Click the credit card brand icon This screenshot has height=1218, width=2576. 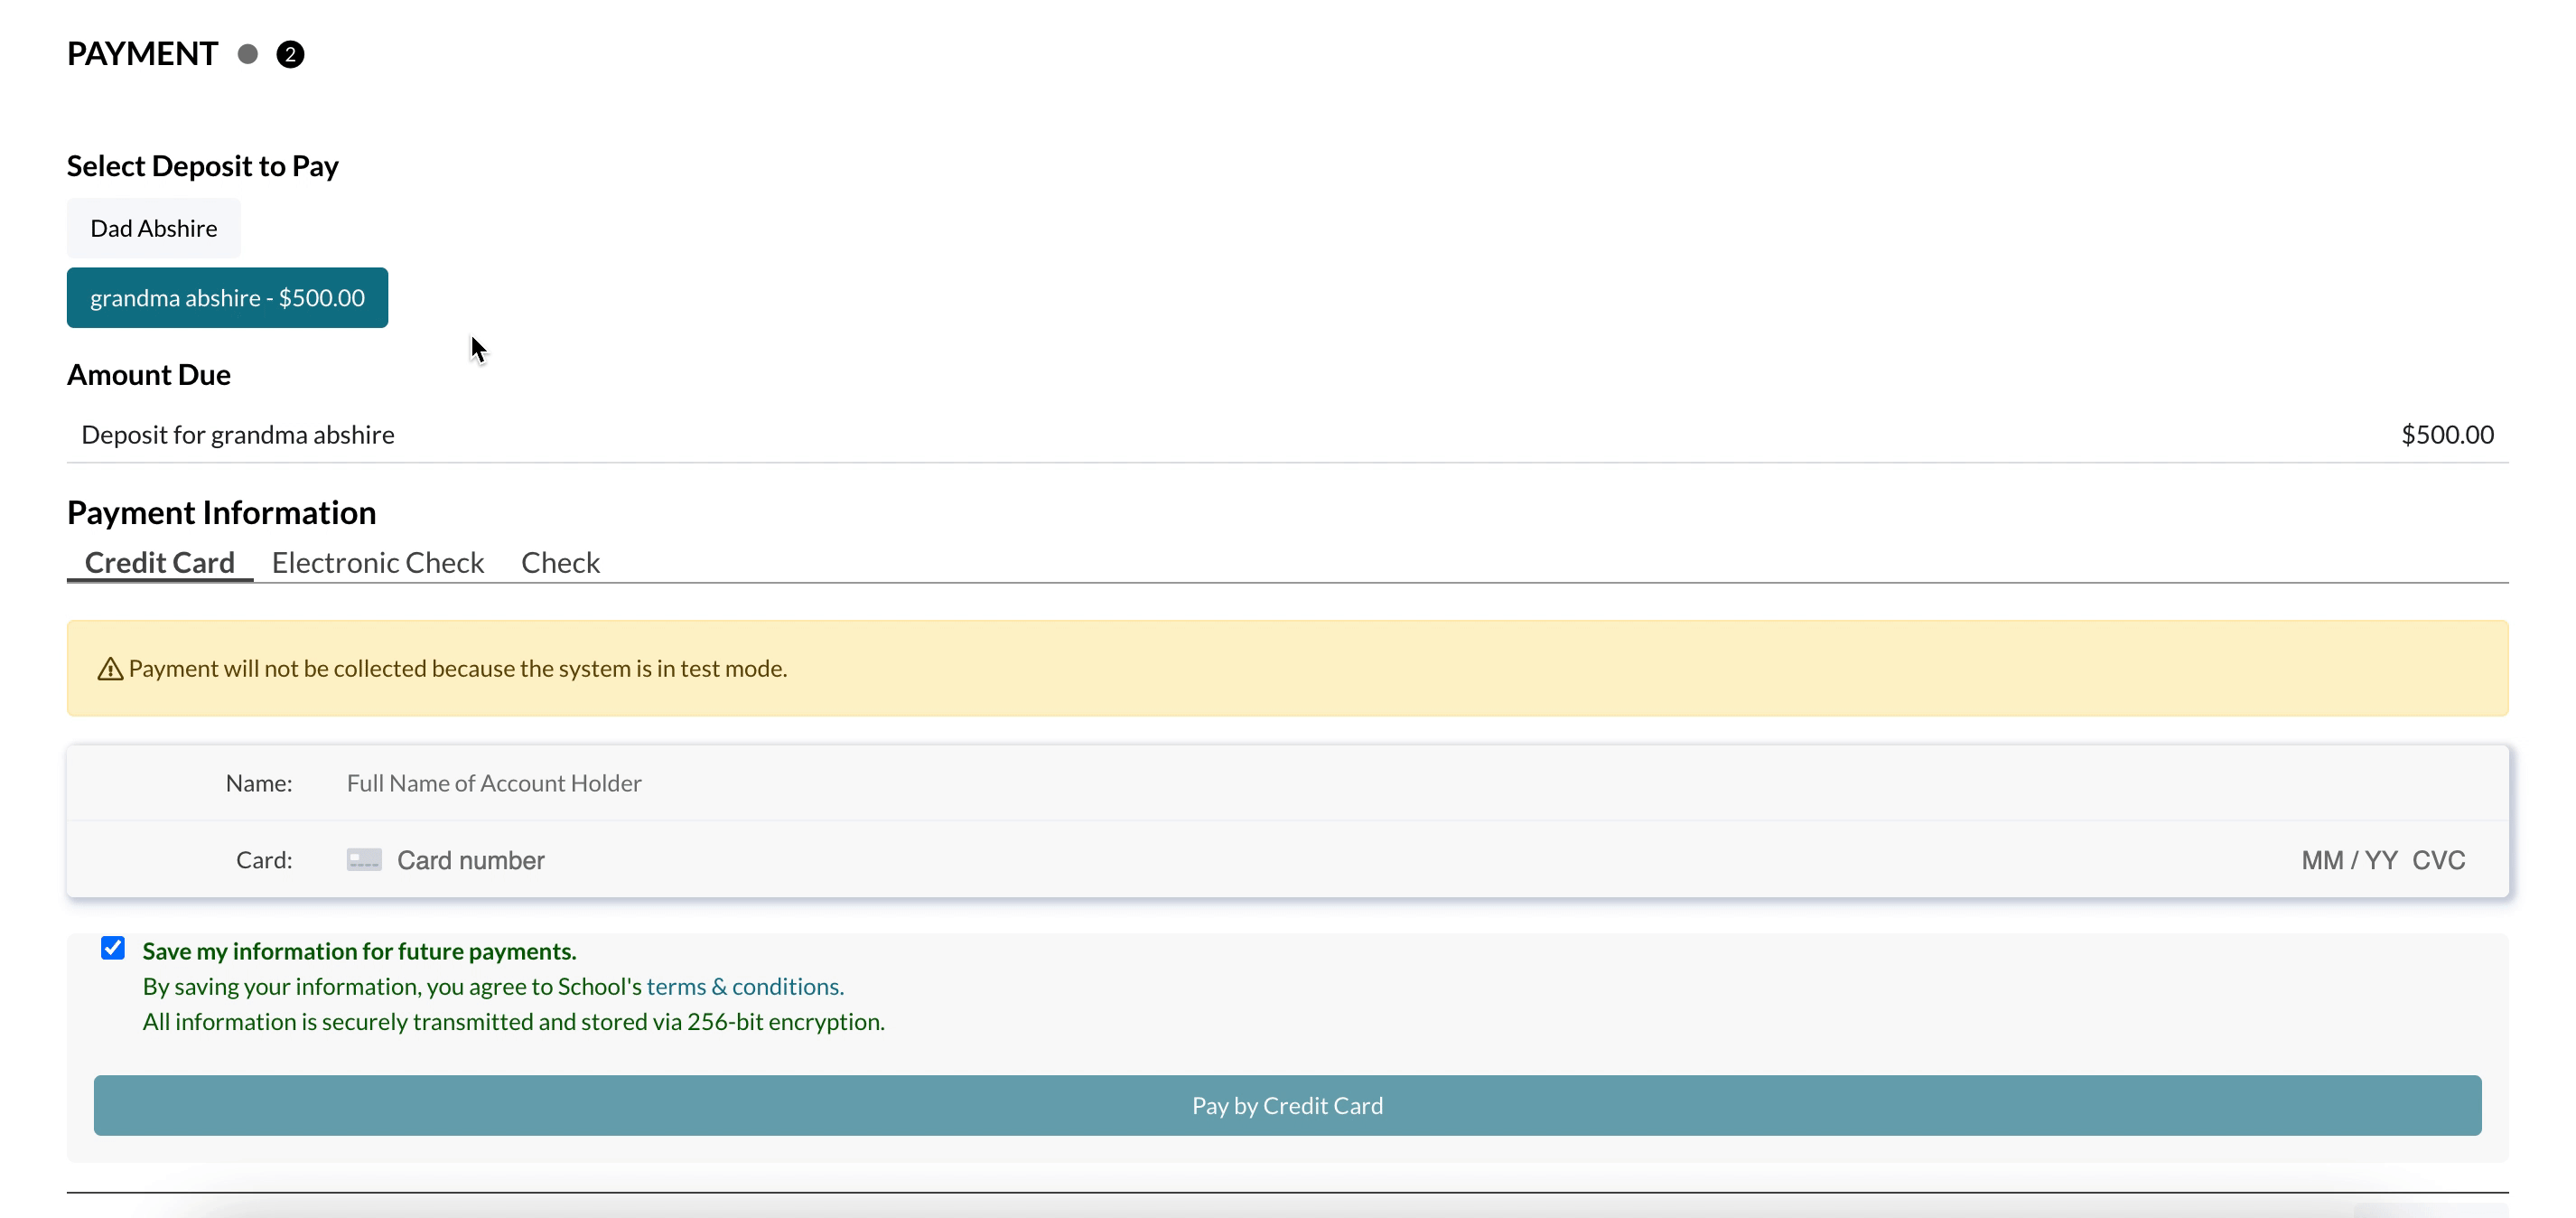(x=364, y=860)
